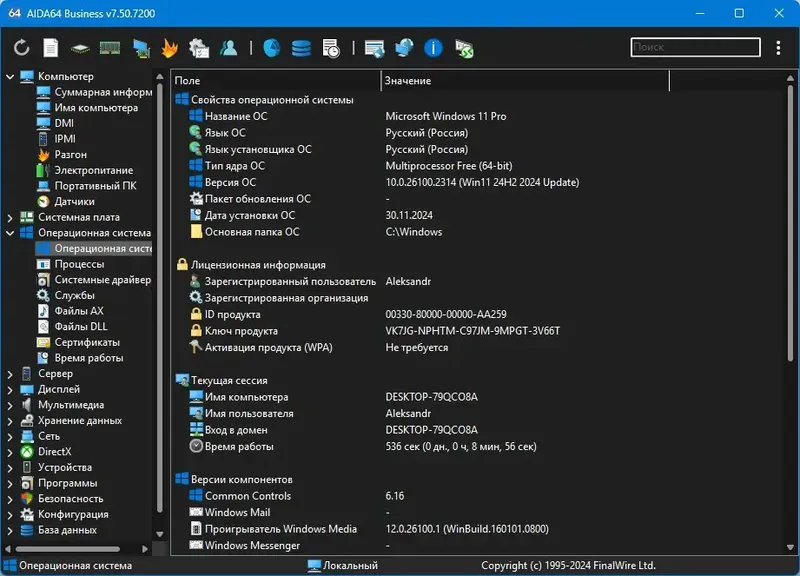Open the AIDA64 info icon in the toolbar
The height and width of the screenshot is (576, 800).
(x=431, y=47)
